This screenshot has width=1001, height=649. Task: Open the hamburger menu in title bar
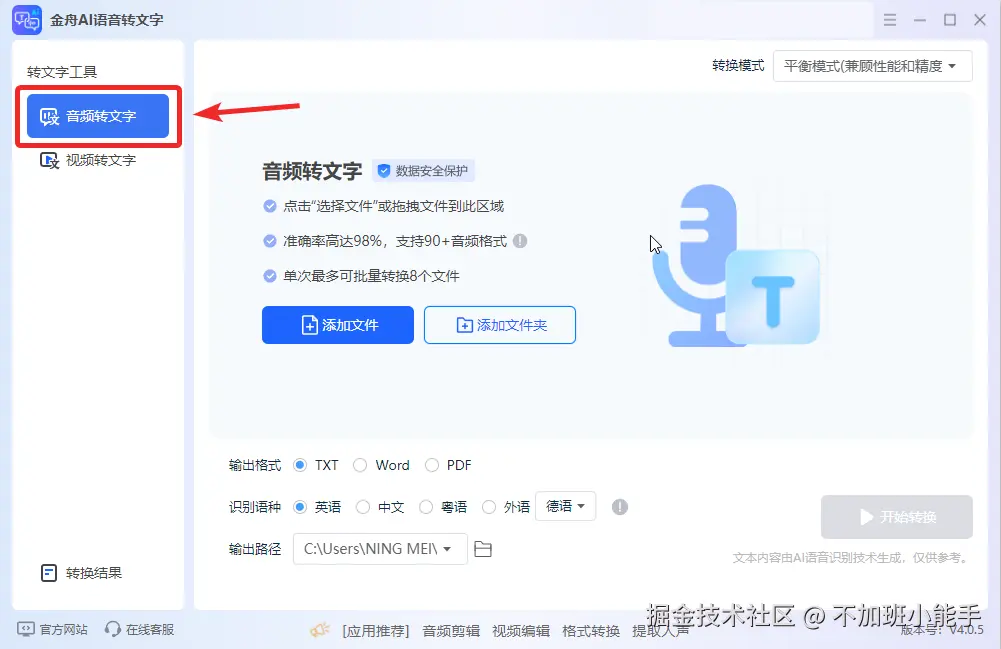click(890, 20)
